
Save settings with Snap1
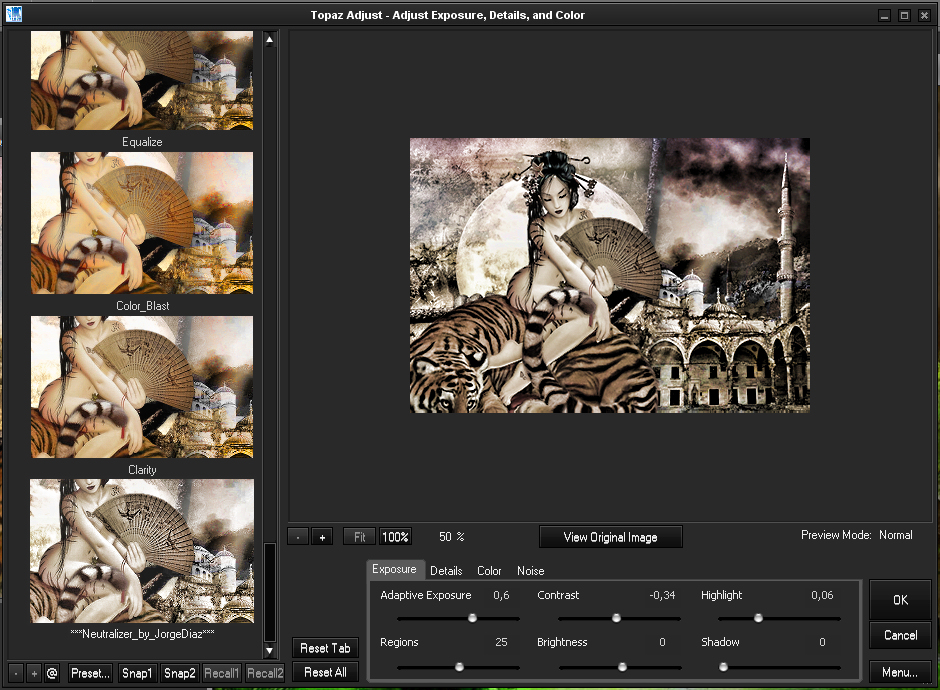tap(137, 673)
